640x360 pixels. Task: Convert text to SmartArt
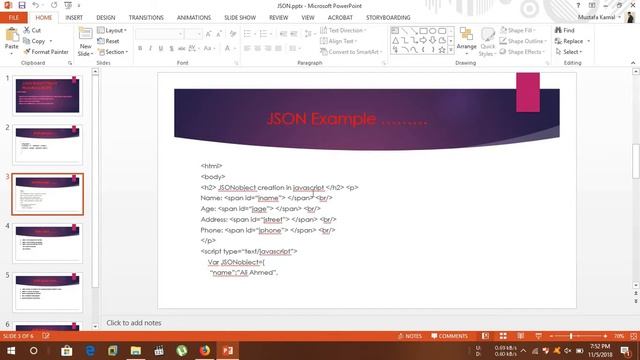pos(351,52)
